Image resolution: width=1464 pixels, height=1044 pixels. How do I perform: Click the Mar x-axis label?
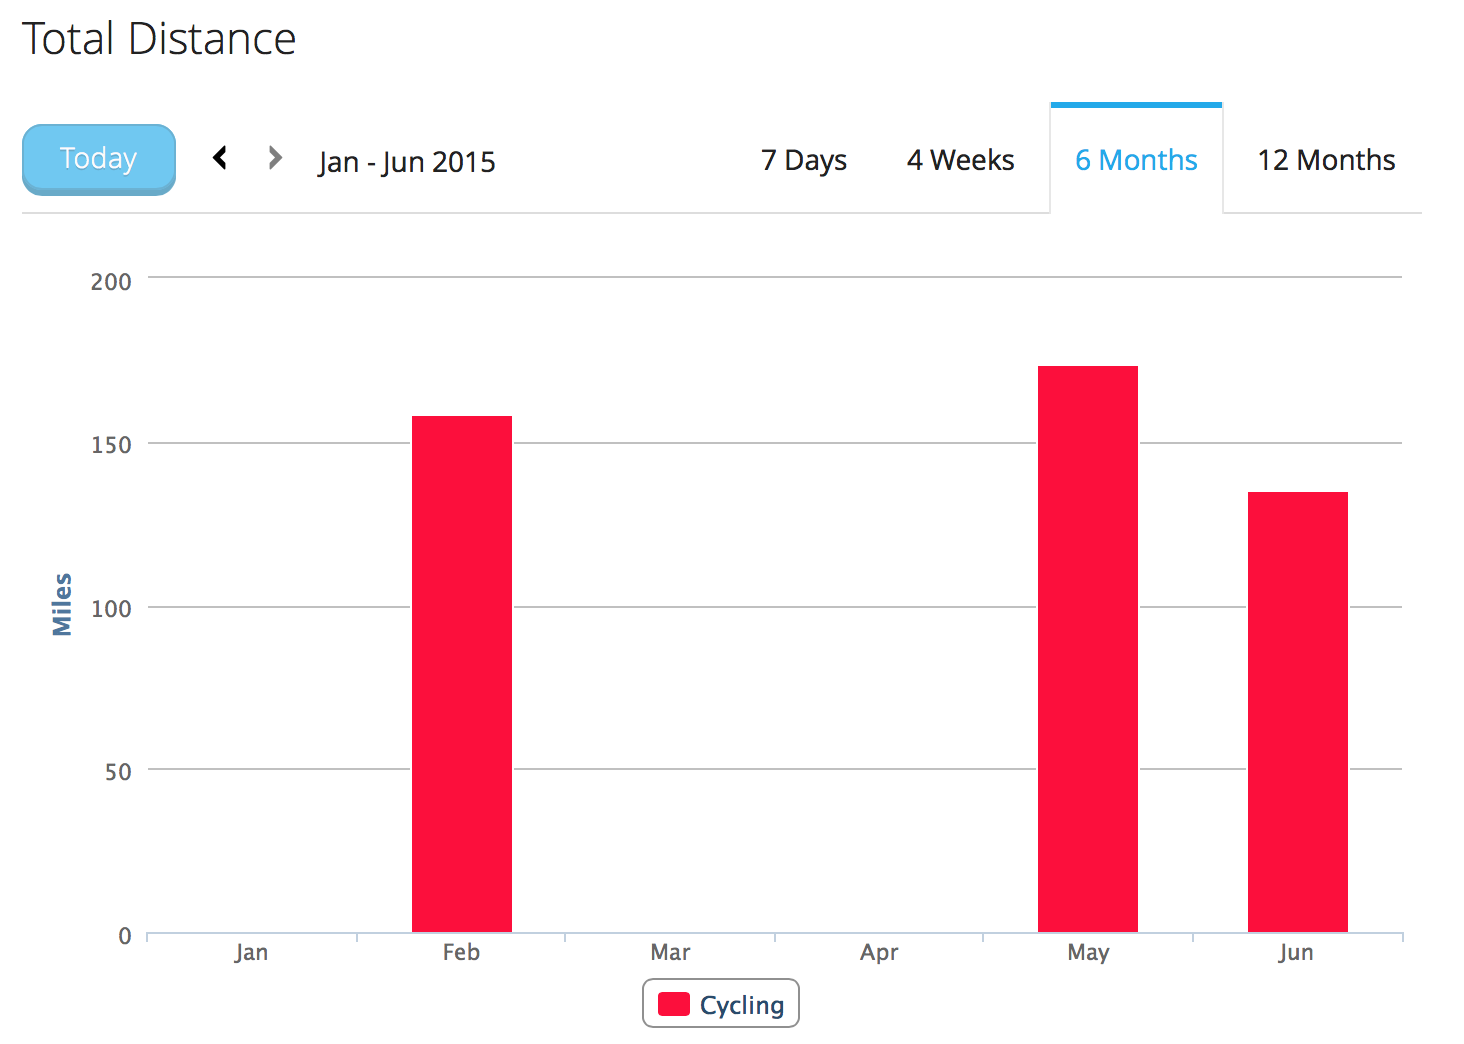coord(670,952)
